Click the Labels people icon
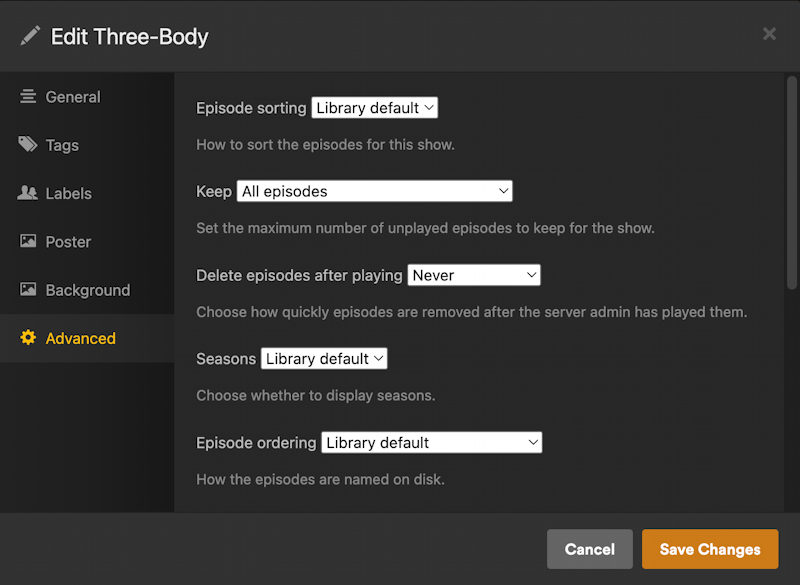This screenshot has width=800, height=585. [x=28, y=193]
